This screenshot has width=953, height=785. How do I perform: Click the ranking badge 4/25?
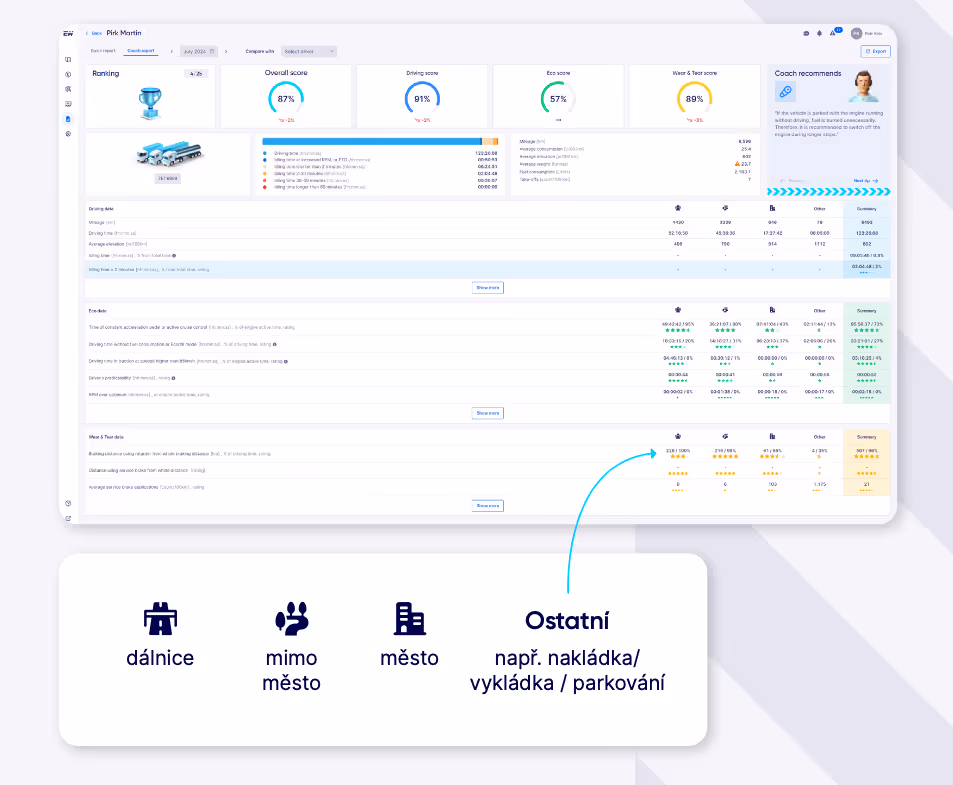196,74
